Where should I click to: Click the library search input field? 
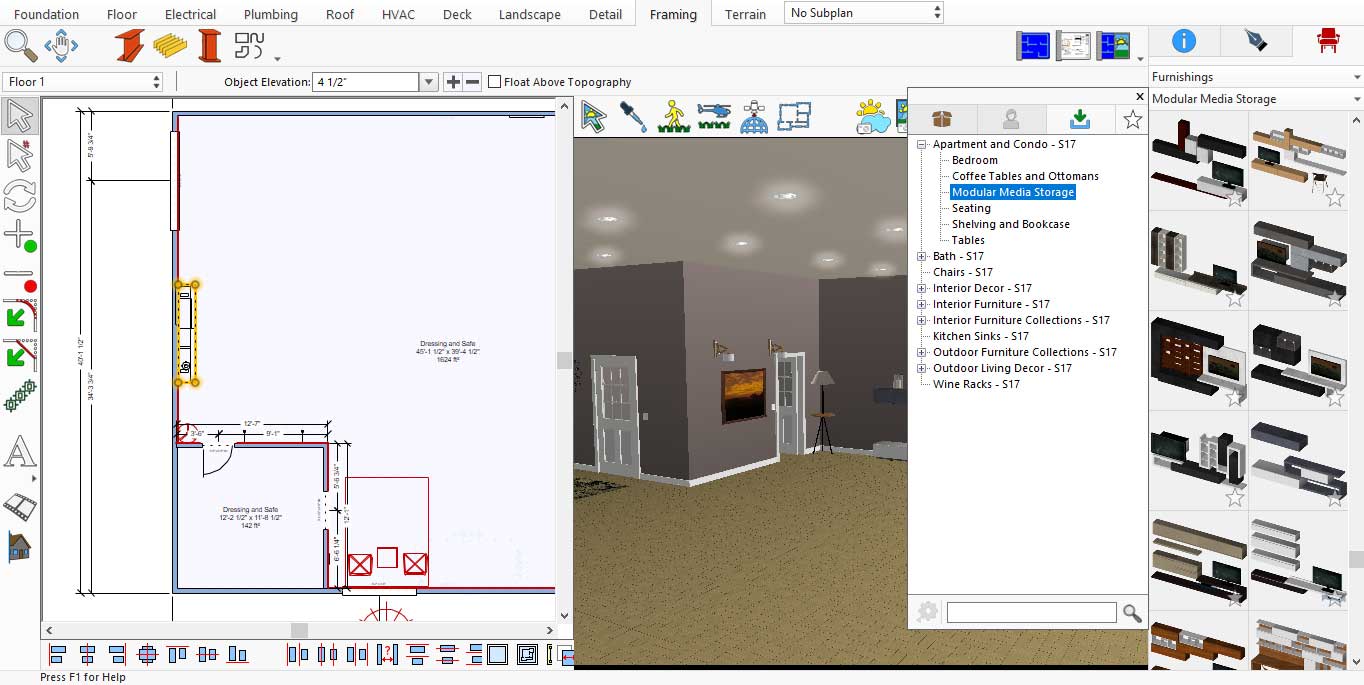click(x=1030, y=612)
